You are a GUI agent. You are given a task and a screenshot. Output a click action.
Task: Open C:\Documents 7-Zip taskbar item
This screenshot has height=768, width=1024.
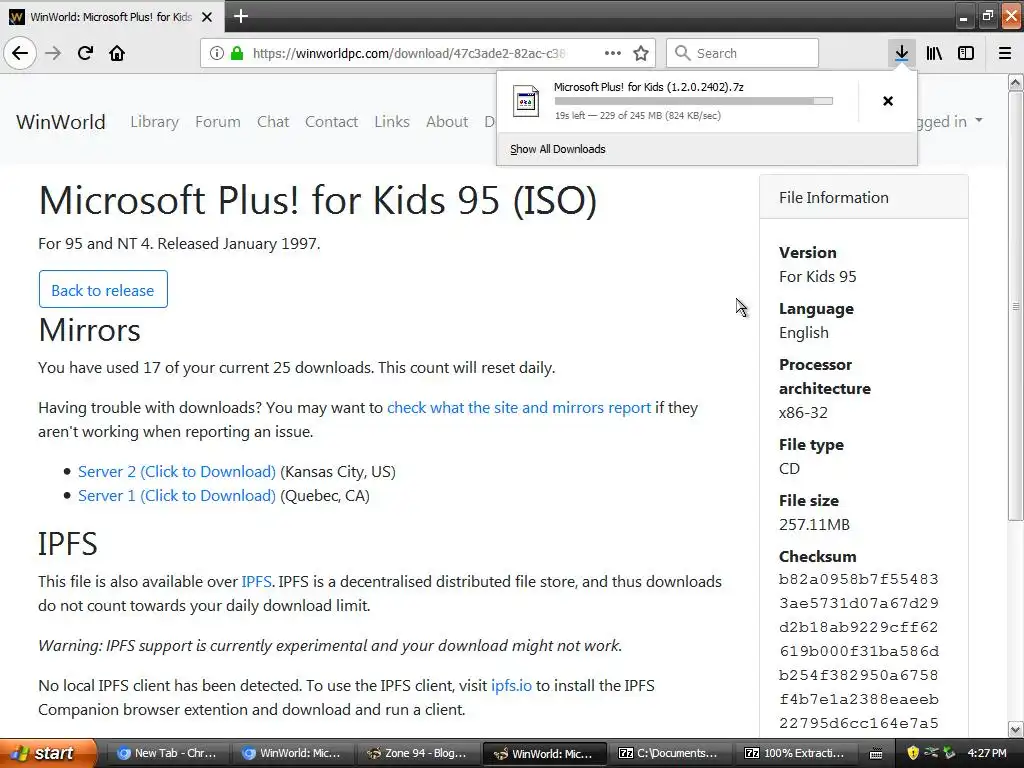669,754
